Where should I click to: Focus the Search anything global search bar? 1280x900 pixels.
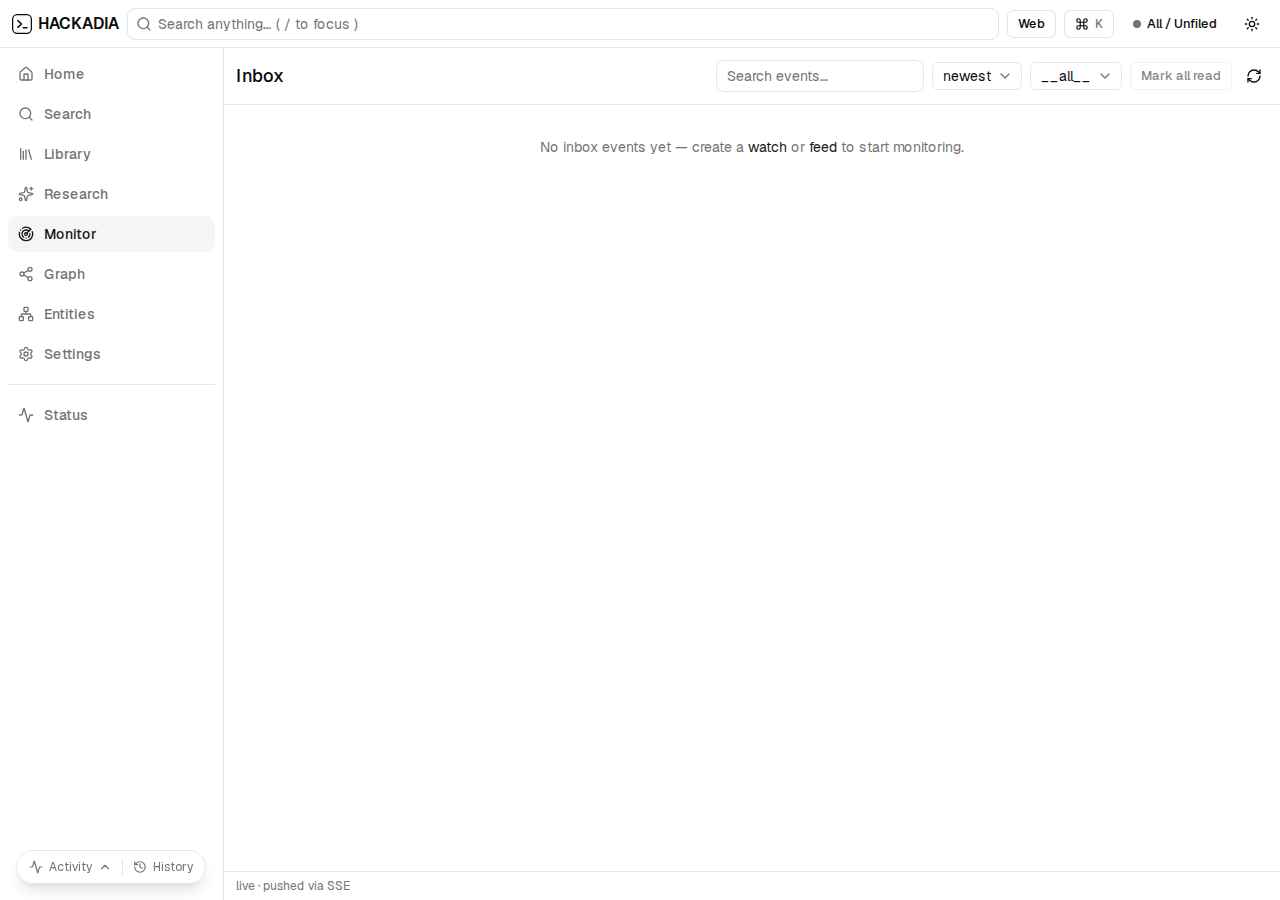[x=563, y=24]
